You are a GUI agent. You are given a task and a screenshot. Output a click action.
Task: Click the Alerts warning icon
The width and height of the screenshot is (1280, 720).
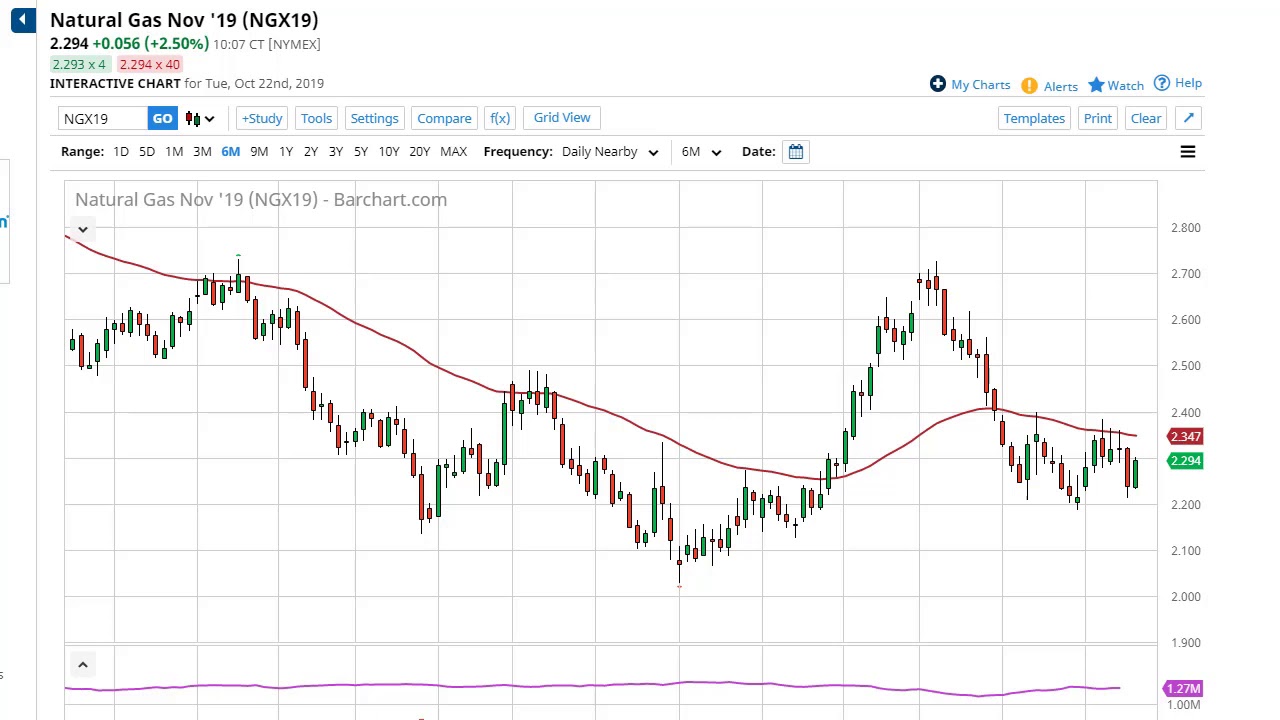pos(1029,86)
